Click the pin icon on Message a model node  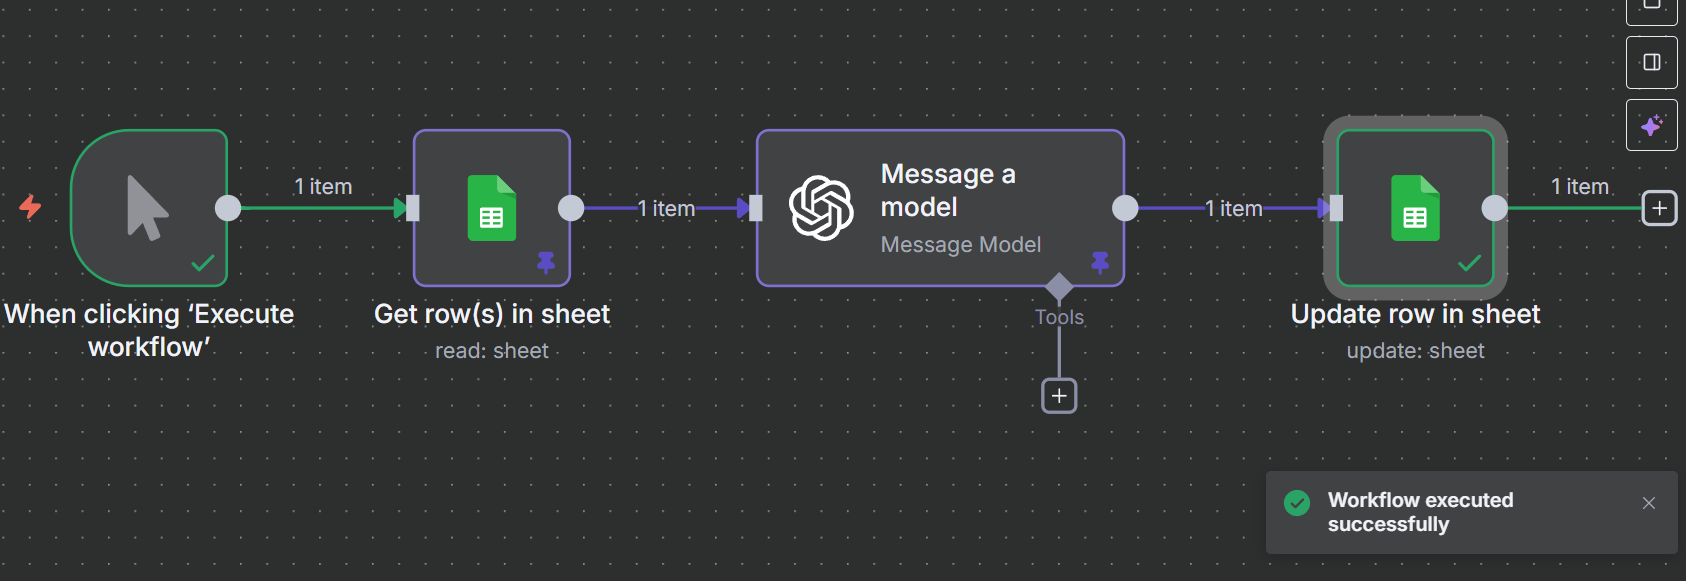[1100, 263]
